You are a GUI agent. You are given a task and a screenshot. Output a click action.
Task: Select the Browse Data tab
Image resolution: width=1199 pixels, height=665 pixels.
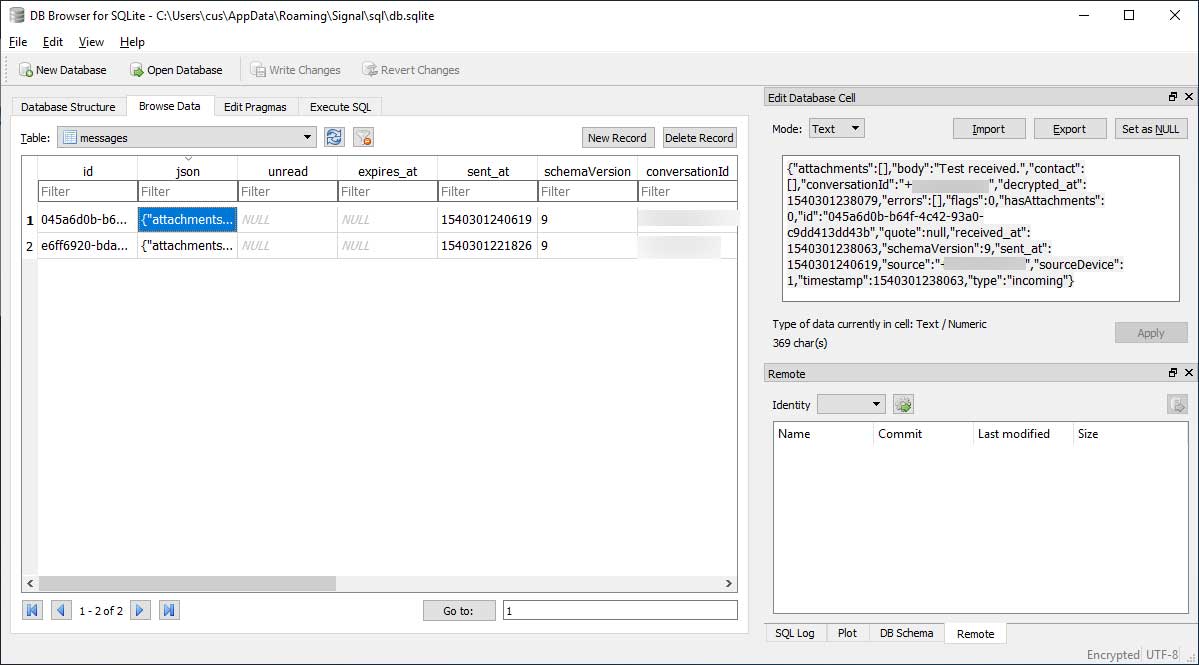(170, 106)
